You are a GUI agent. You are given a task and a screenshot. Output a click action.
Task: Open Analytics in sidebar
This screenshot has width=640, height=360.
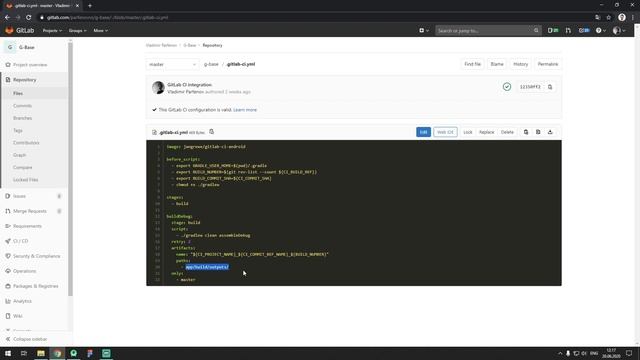[x=22, y=301]
